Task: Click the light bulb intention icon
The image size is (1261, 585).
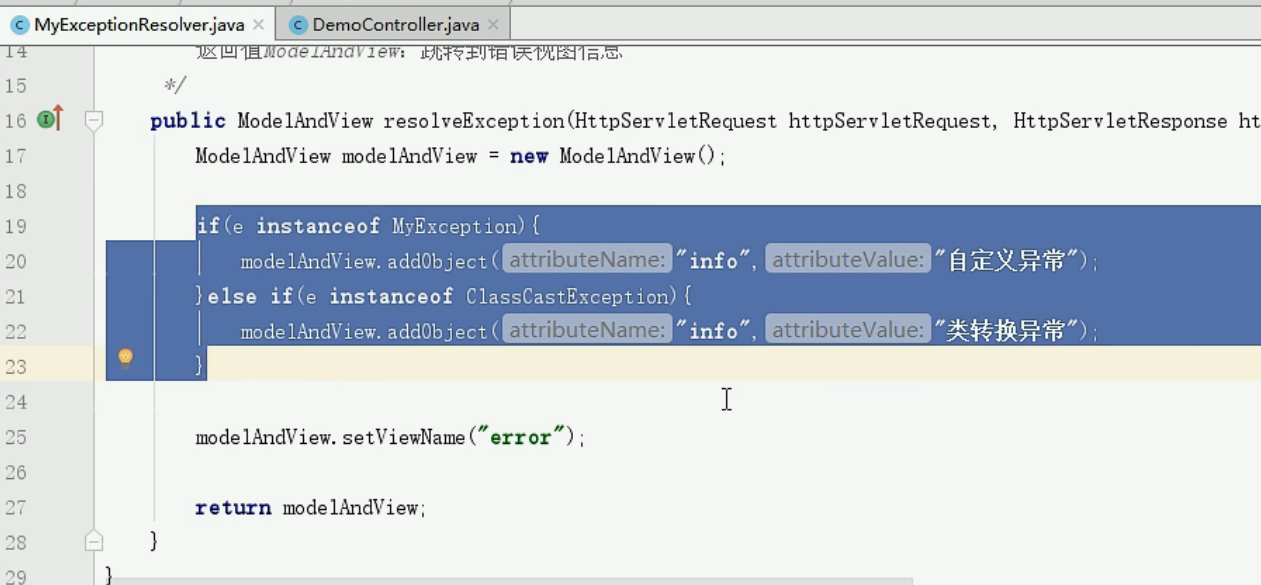Action: 125,358
